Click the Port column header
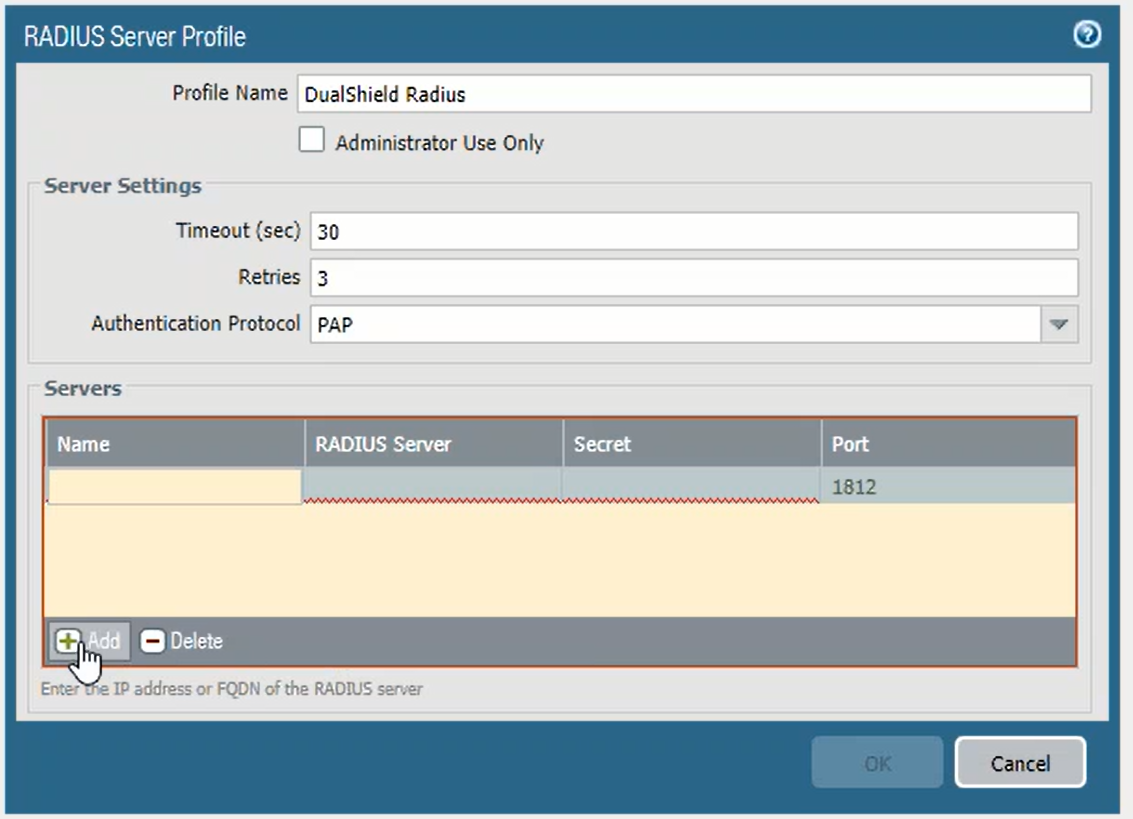 pos(947,444)
